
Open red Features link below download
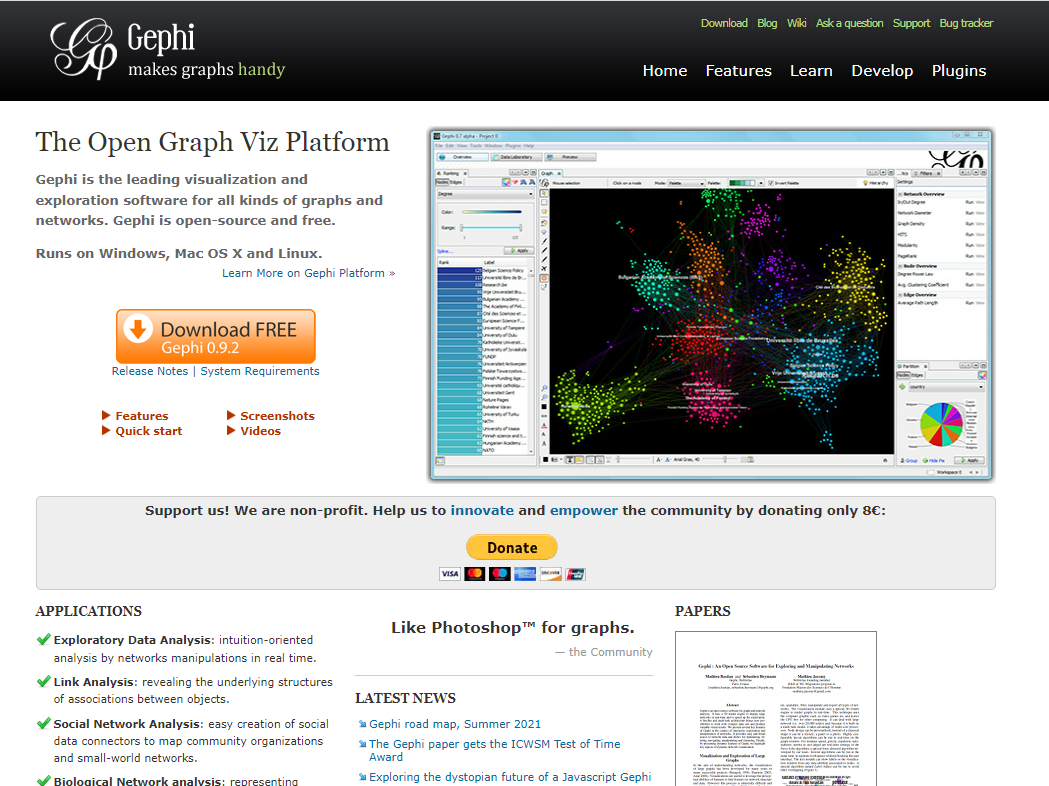(x=141, y=415)
